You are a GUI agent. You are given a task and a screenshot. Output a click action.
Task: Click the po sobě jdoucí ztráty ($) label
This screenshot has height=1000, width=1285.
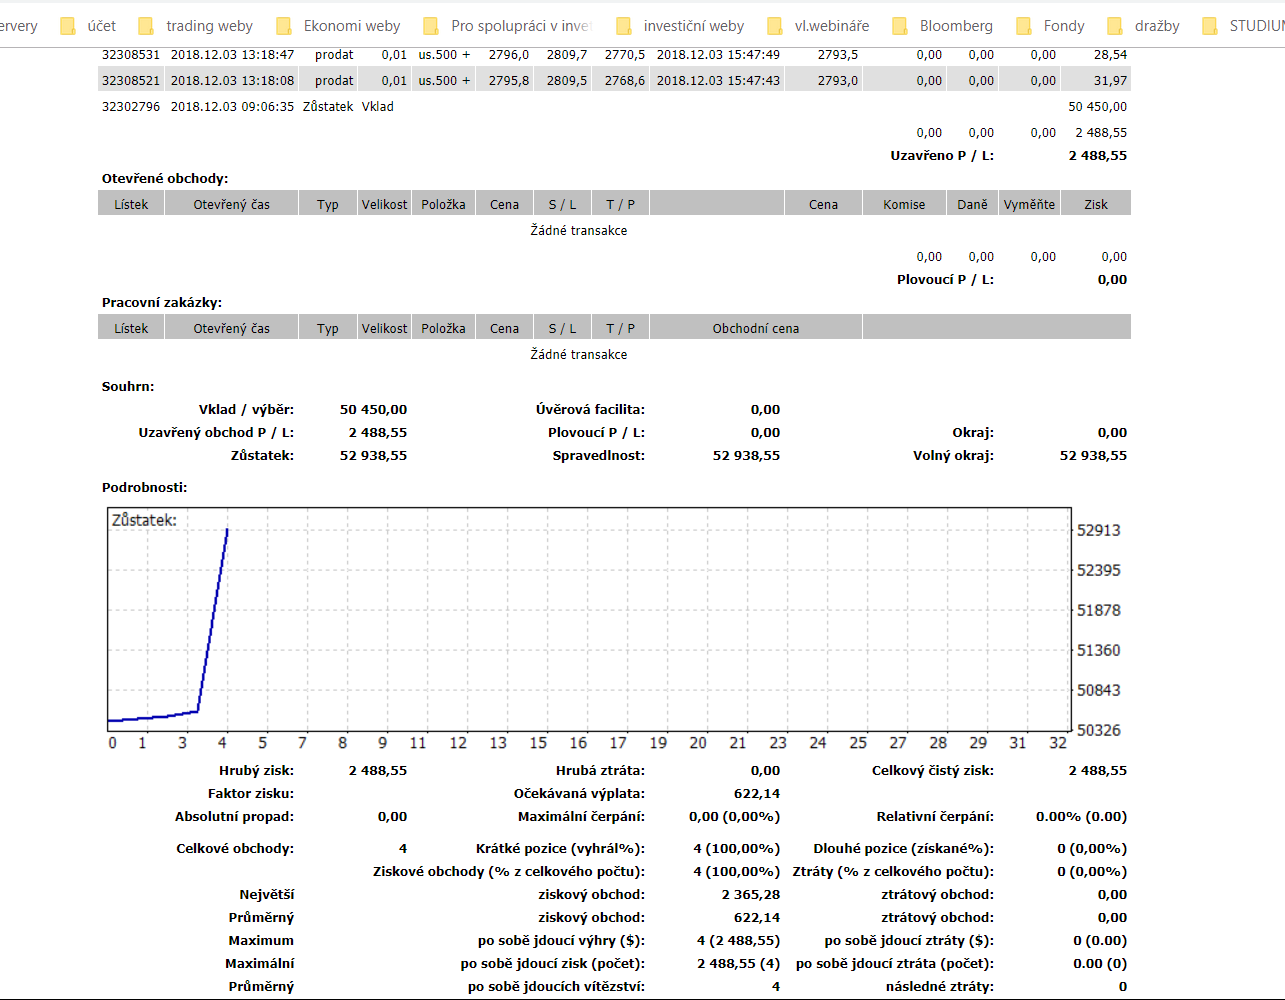pos(909,941)
